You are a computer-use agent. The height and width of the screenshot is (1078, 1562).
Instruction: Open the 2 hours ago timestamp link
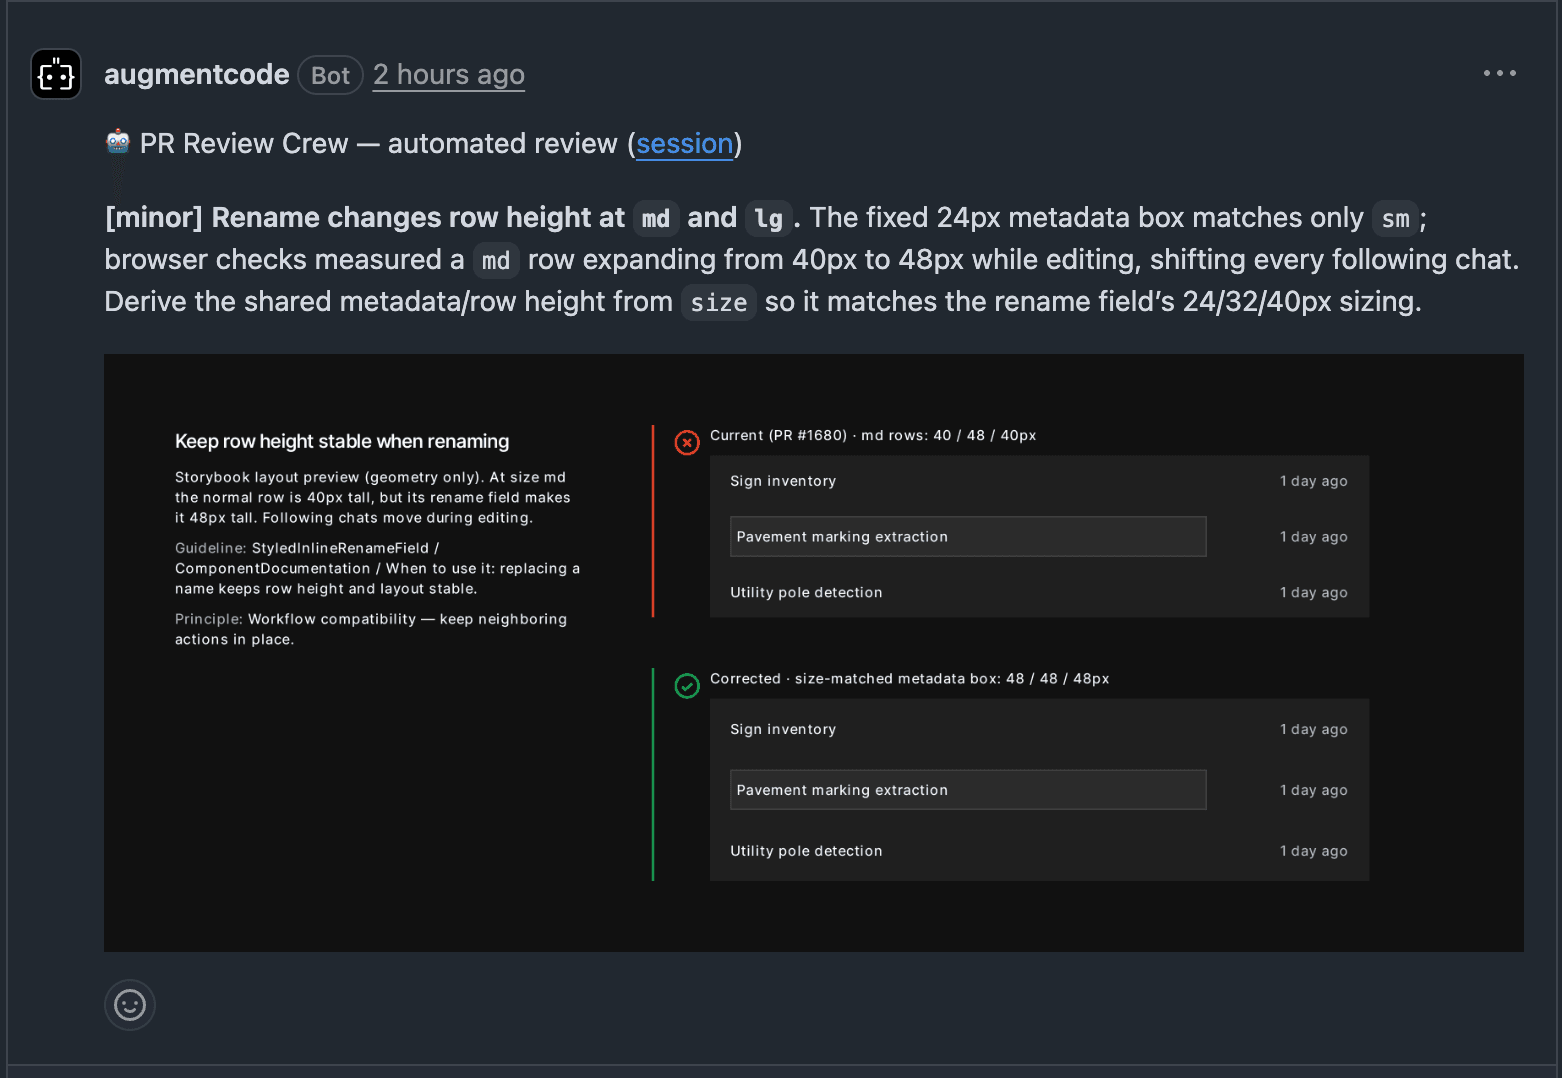point(449,75)
